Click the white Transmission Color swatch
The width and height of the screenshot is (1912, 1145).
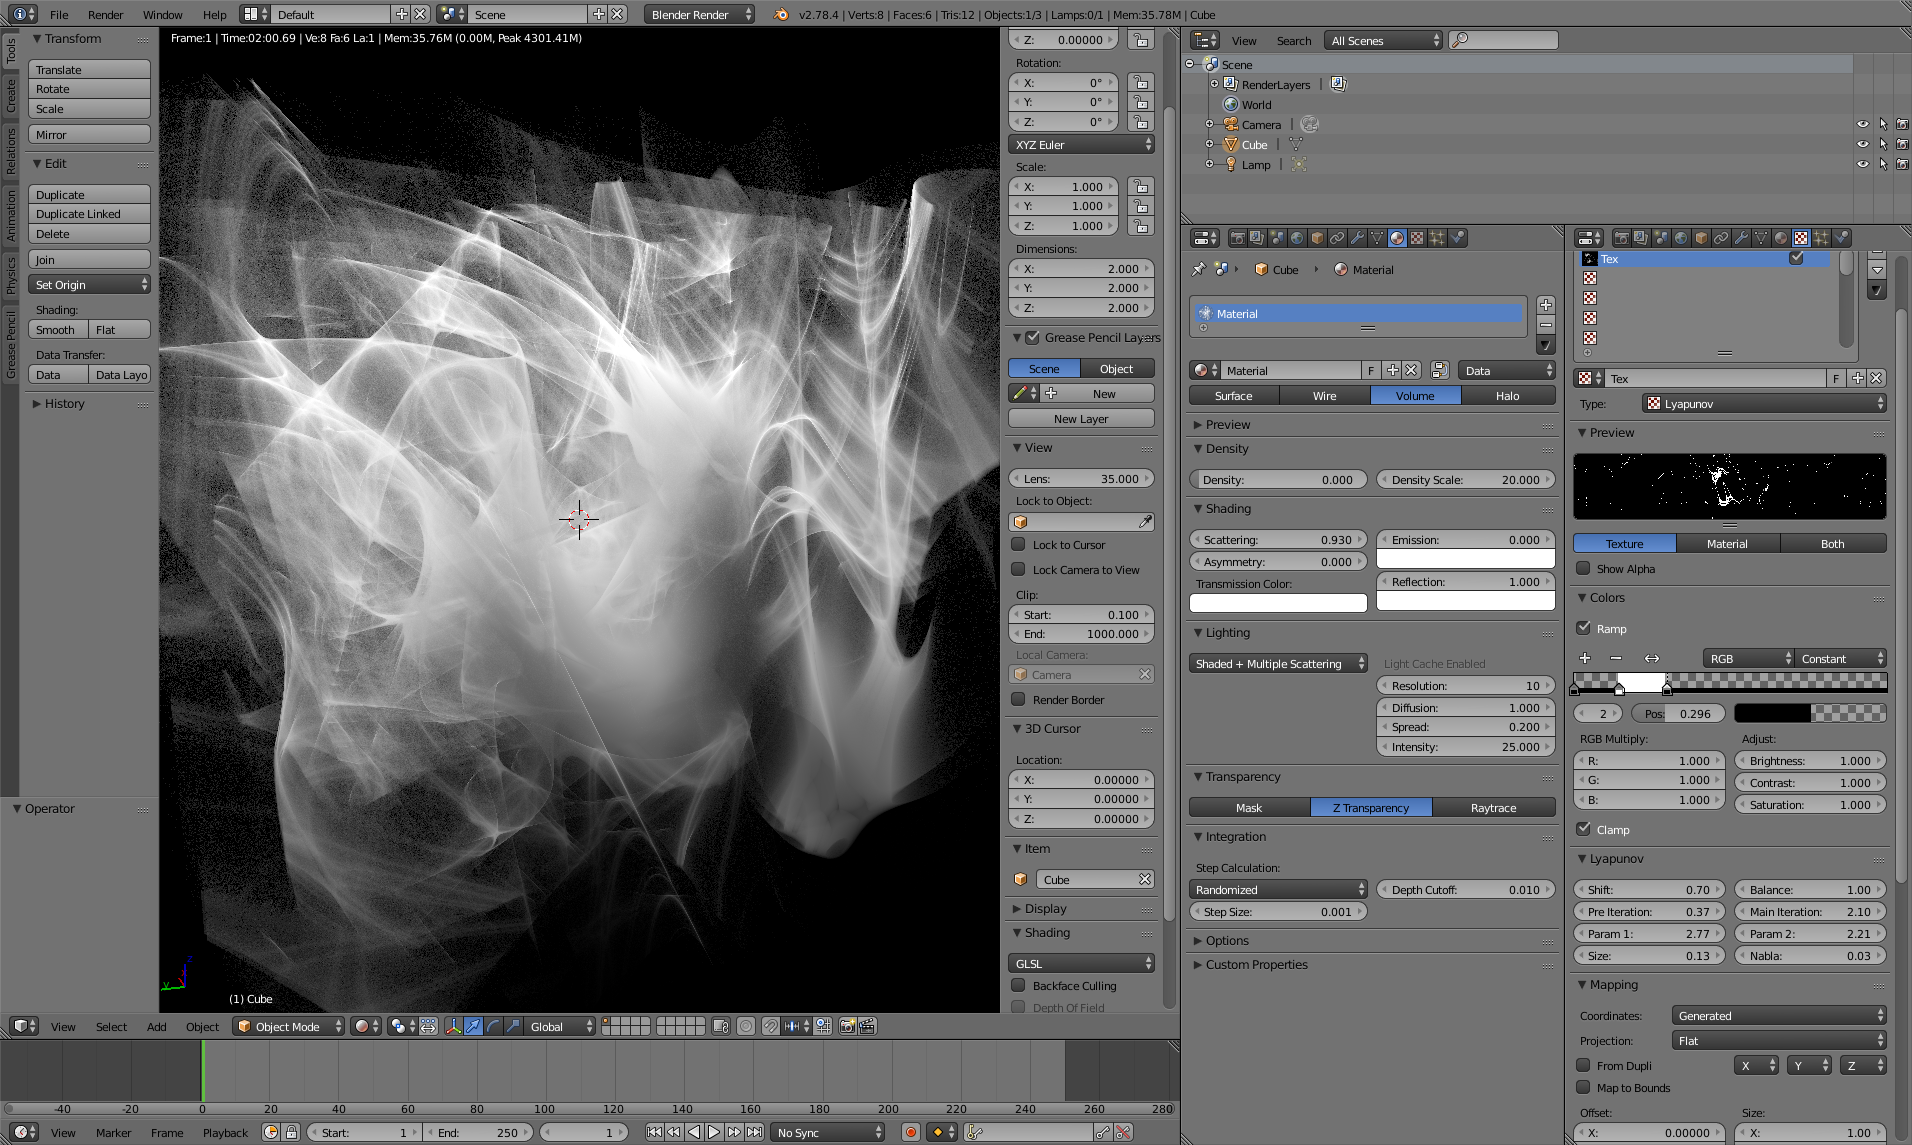pyautogui.click(x=1278, y=603)
